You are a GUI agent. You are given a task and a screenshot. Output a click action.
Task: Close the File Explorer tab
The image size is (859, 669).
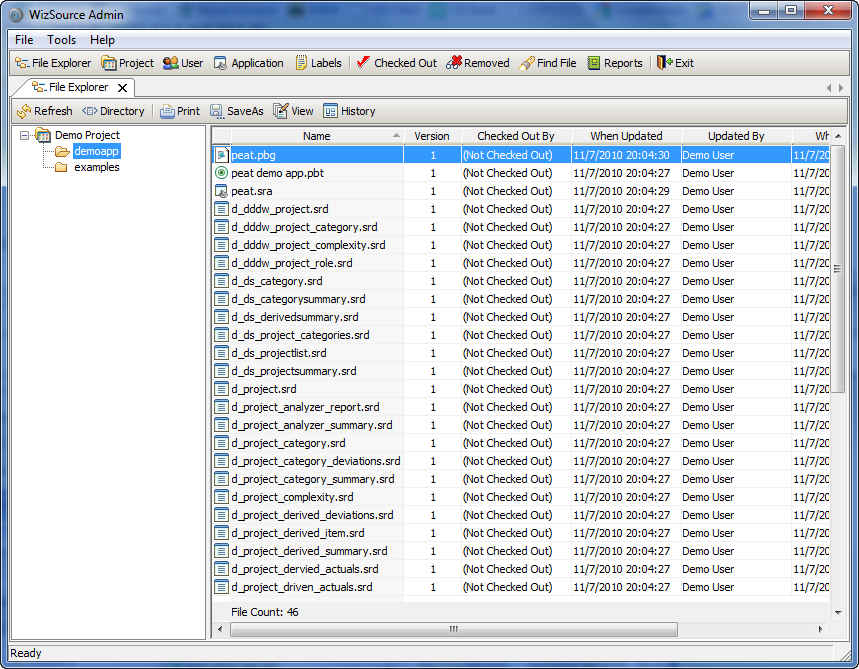click(122, 88)
